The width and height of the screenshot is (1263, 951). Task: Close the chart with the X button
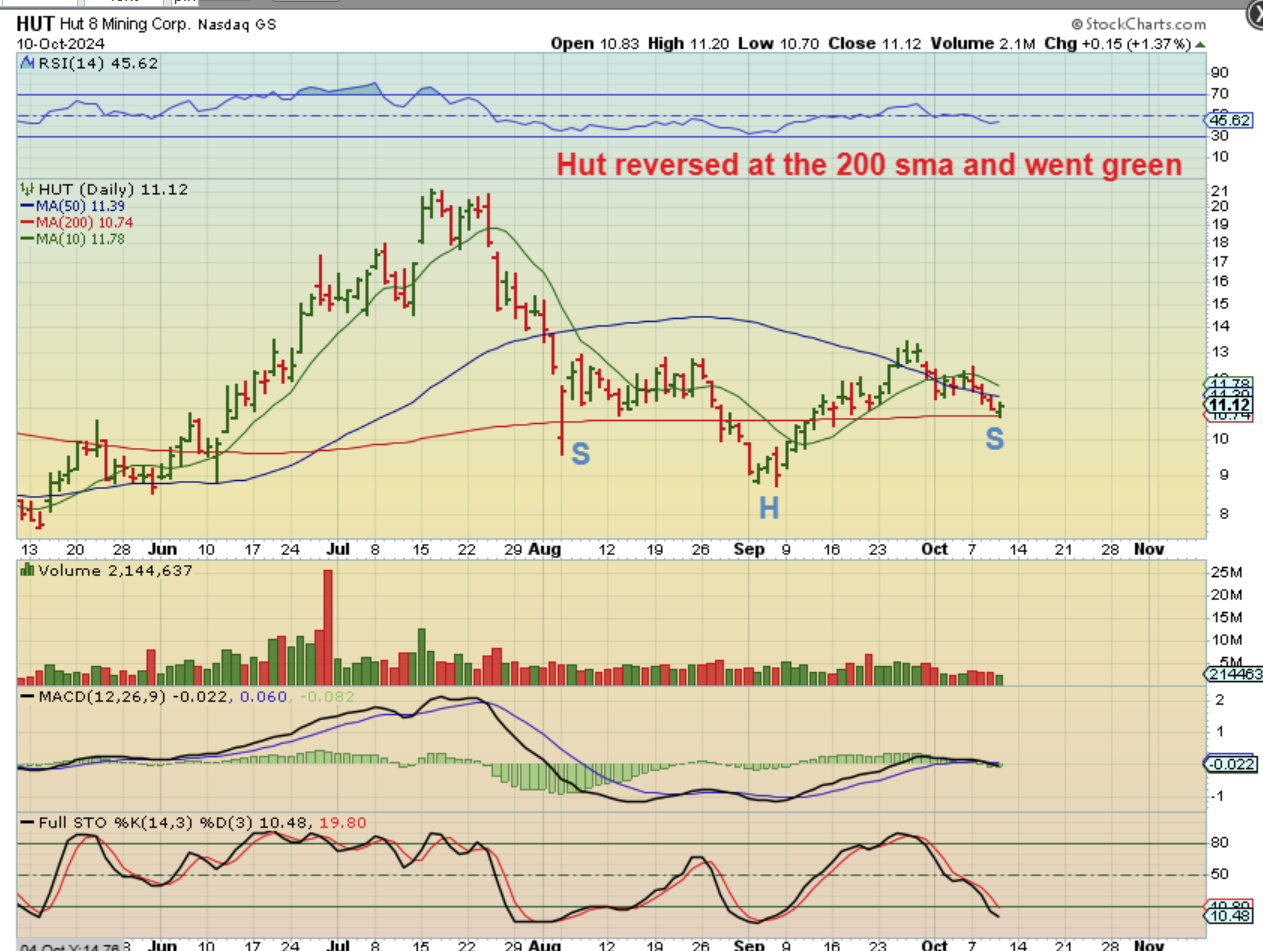(1256, 13)
